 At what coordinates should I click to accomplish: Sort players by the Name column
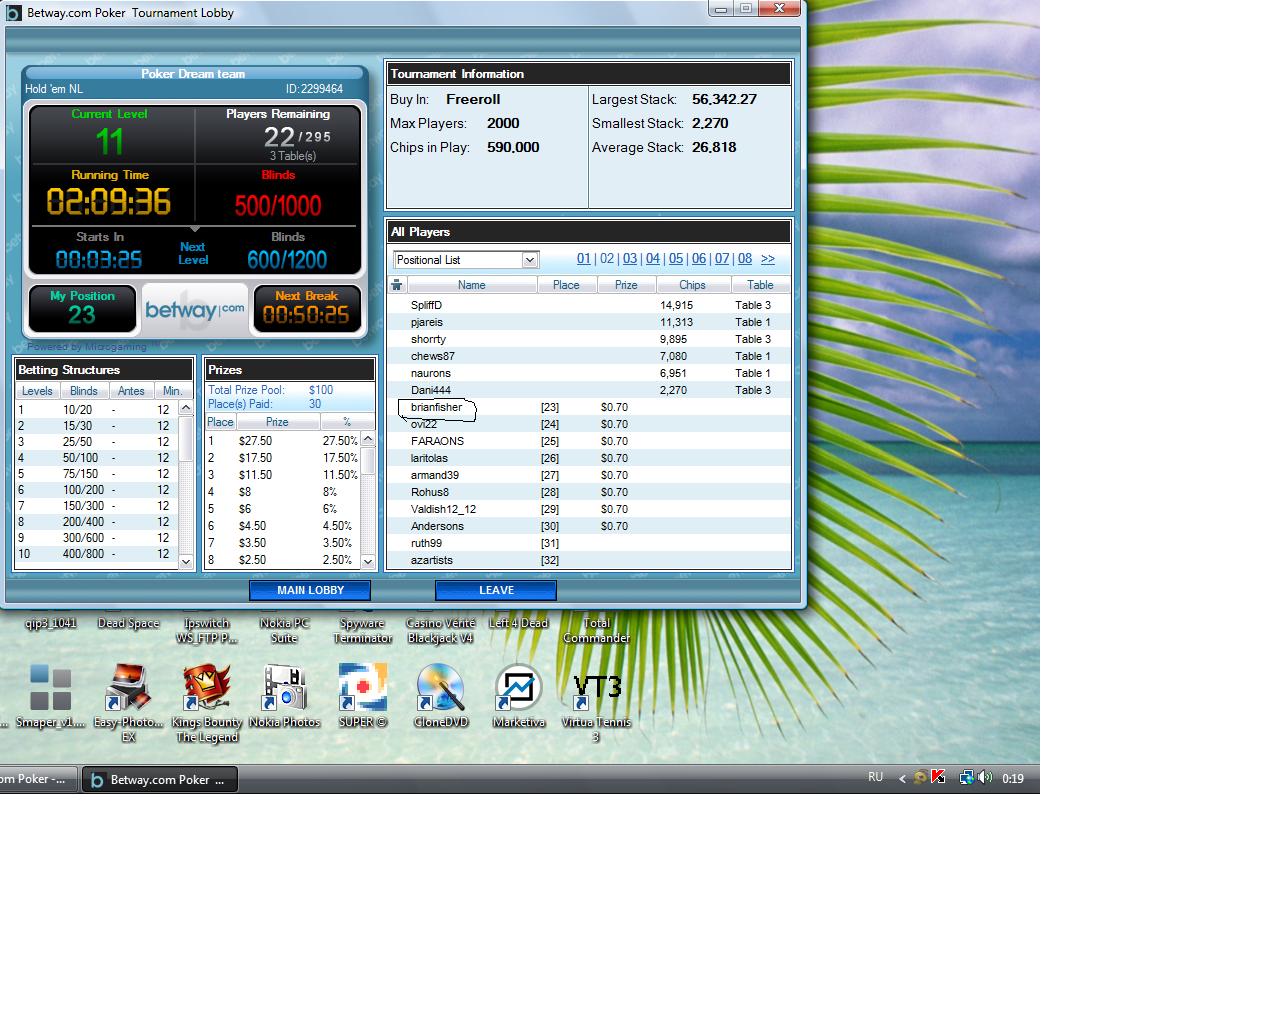pos(471,285)
